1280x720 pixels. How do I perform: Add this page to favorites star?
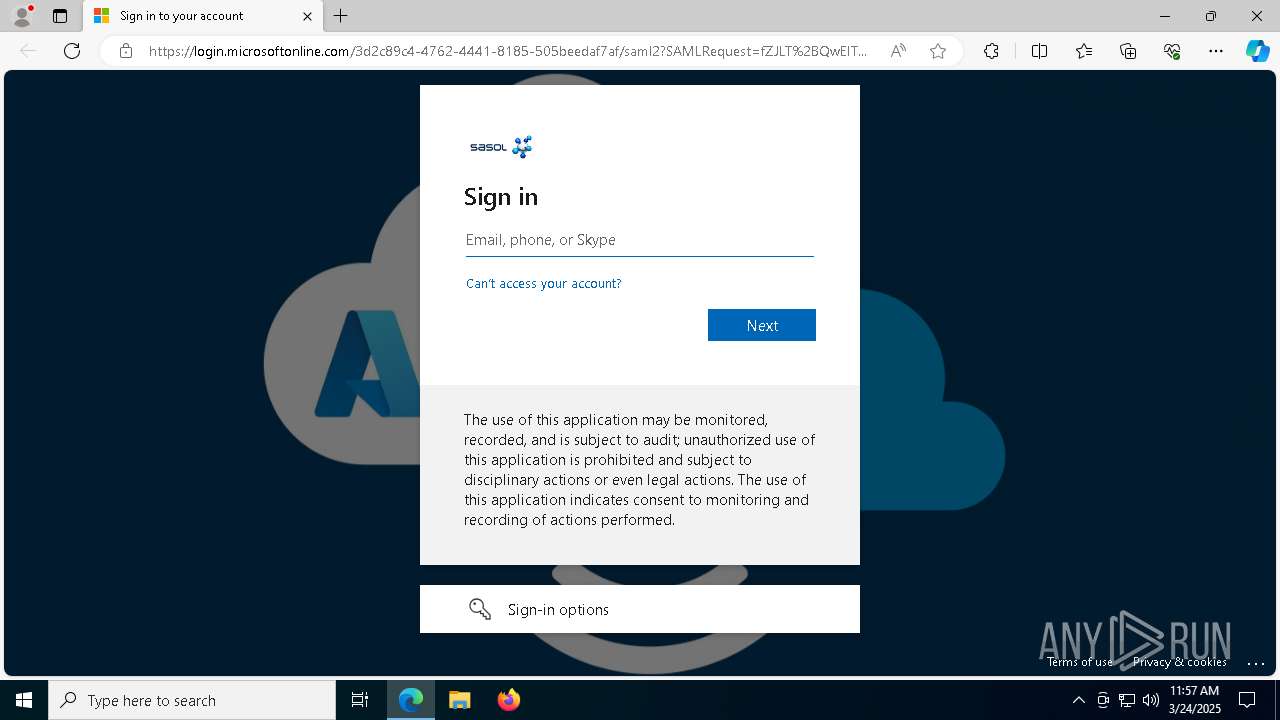pyautogui.click(x=938, y=51)
